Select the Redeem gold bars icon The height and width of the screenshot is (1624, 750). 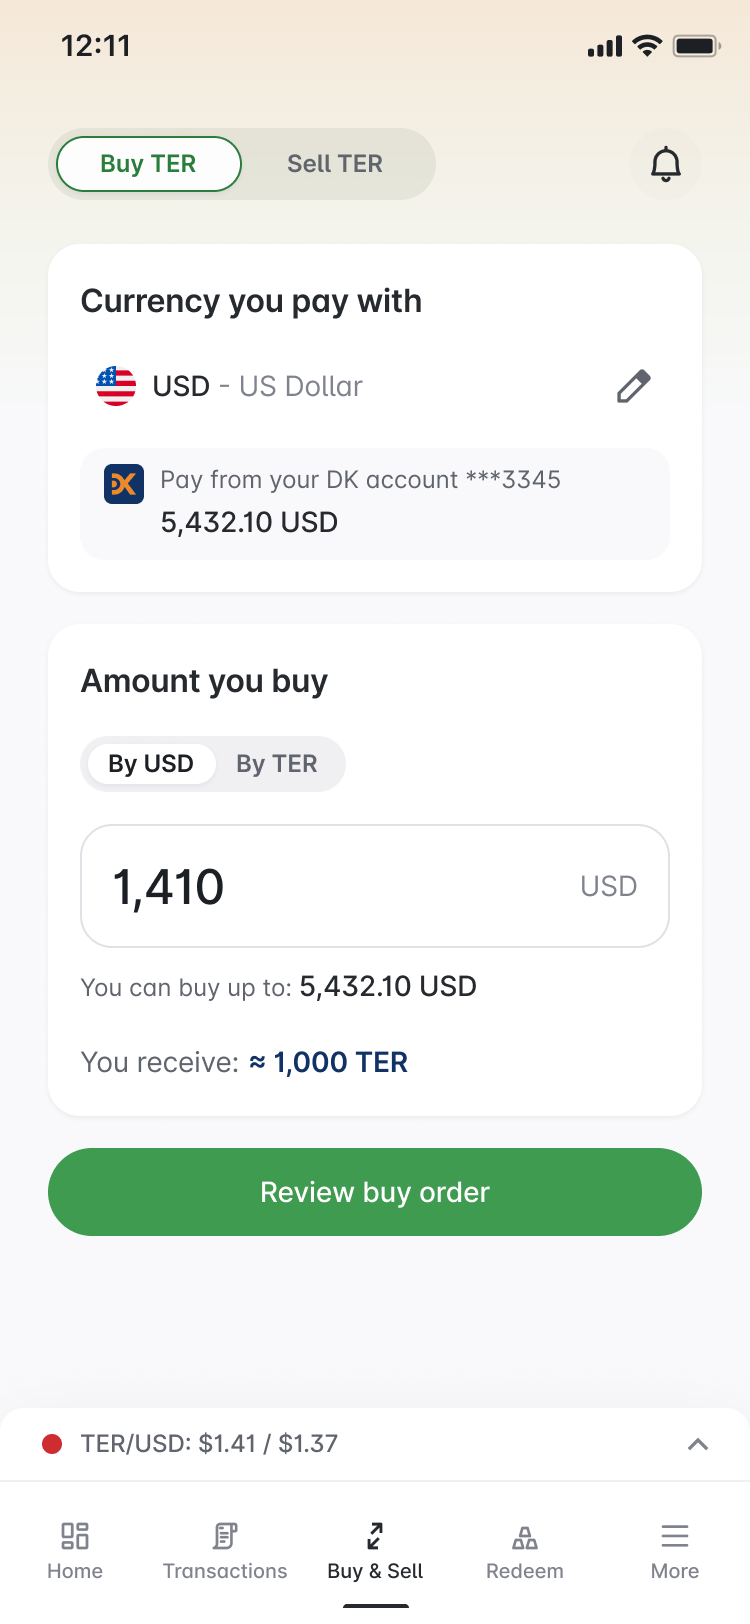click(524, 1536)
